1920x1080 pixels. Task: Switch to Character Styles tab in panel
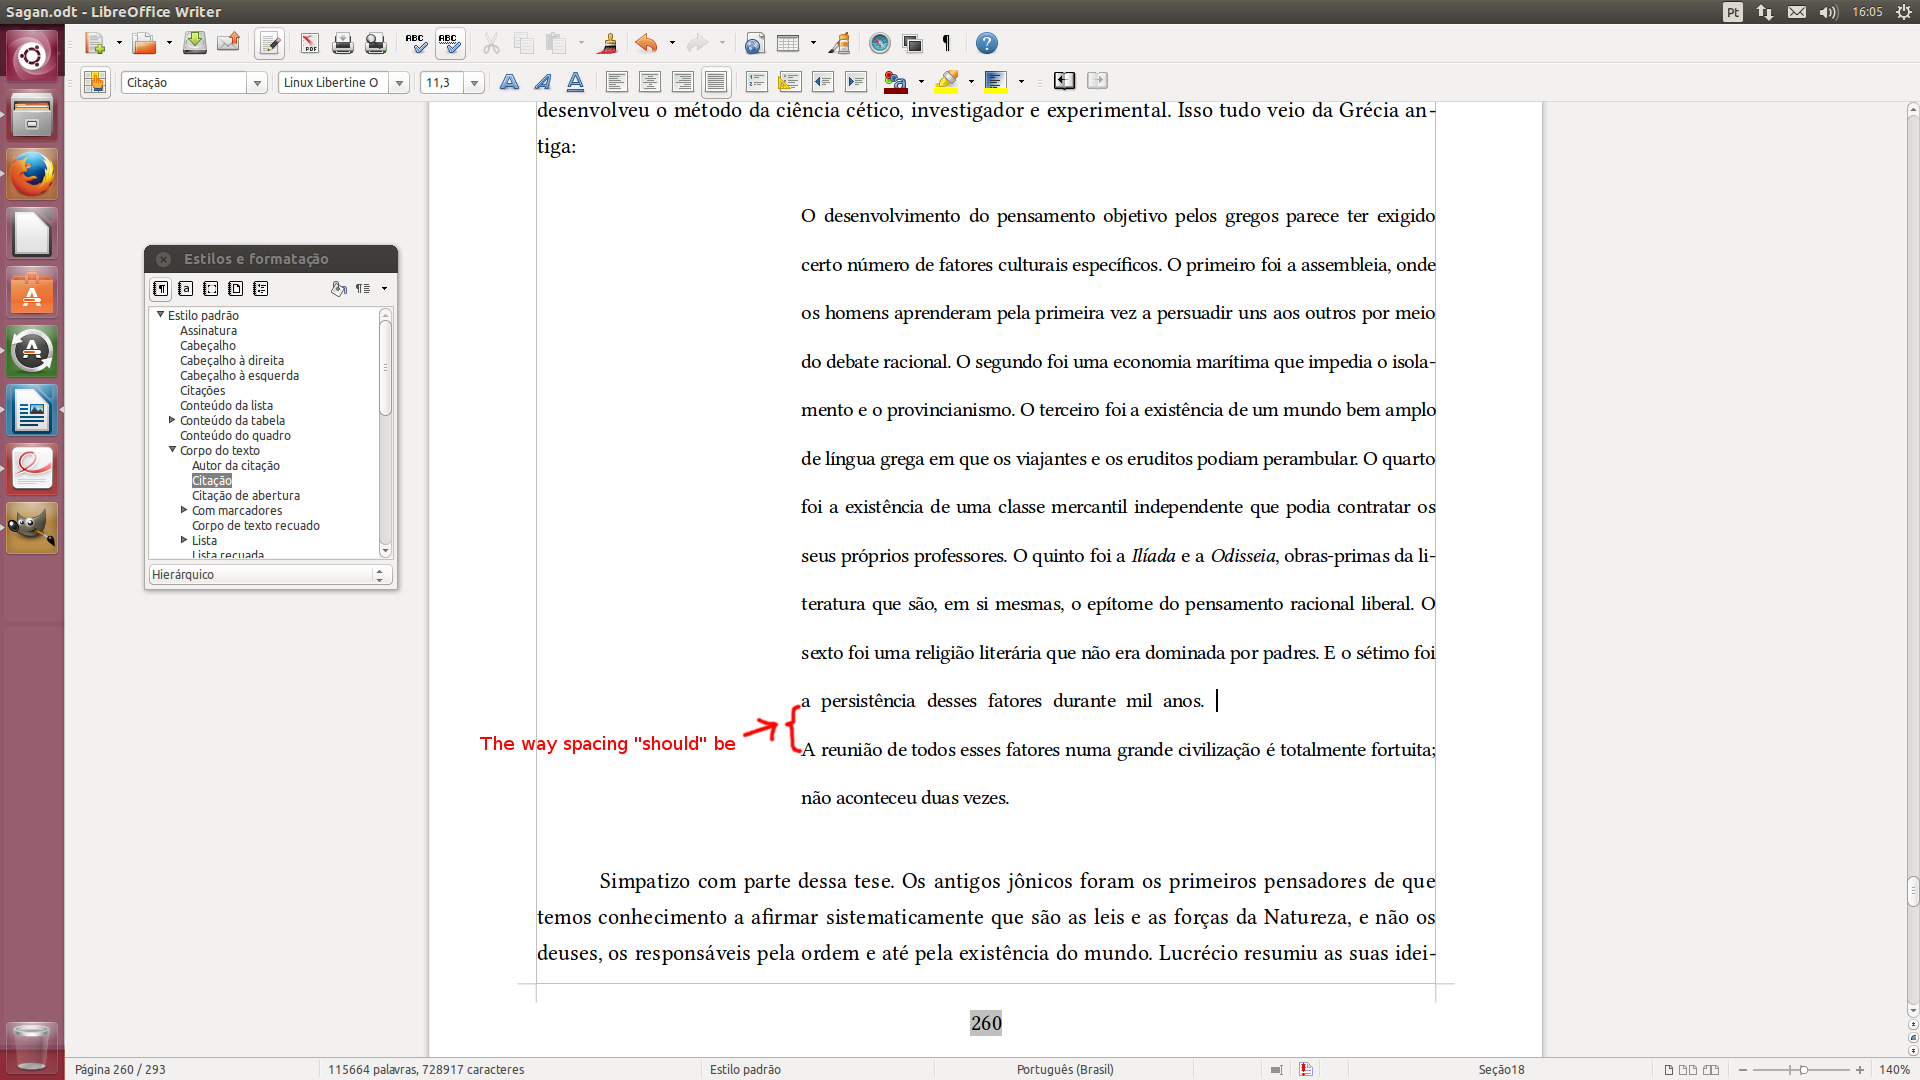tap(186, 288)
